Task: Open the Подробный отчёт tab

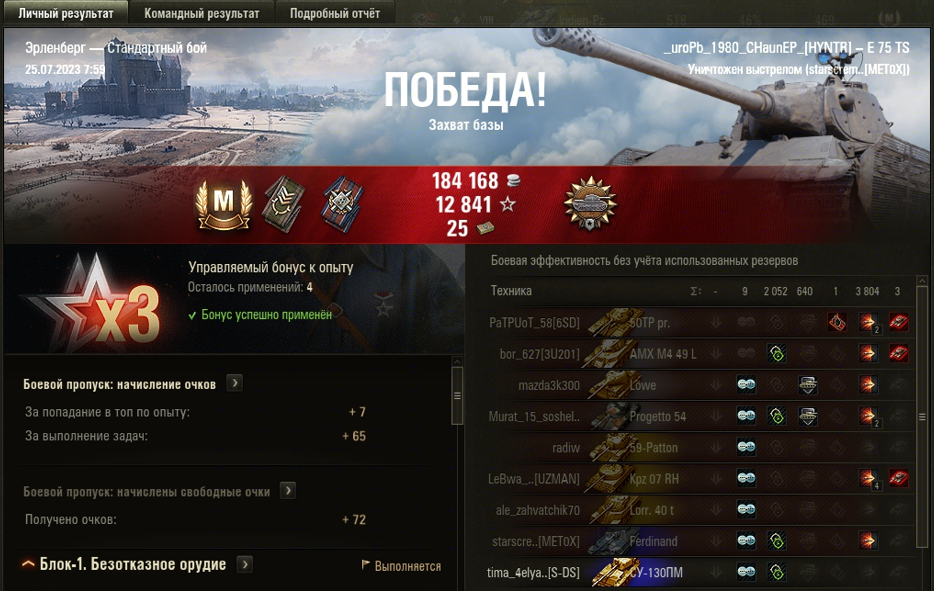Action: (x=335, y=13)
